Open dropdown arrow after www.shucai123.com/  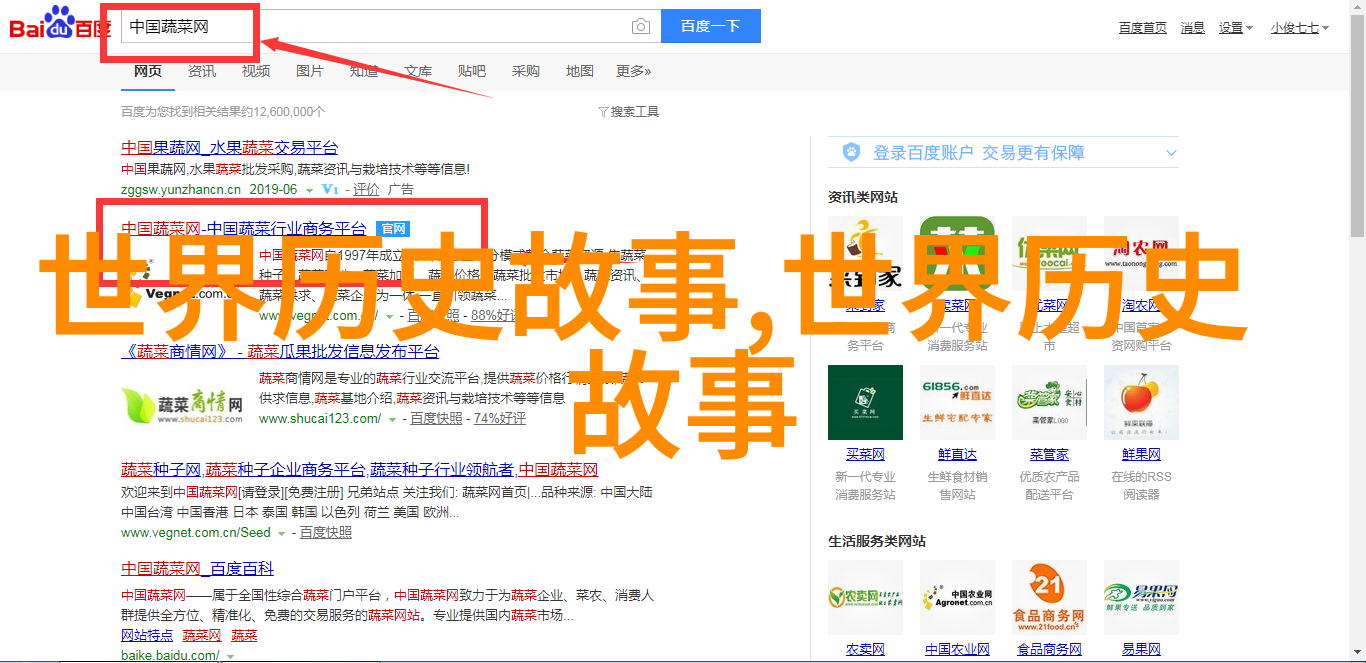coord(392,420)
